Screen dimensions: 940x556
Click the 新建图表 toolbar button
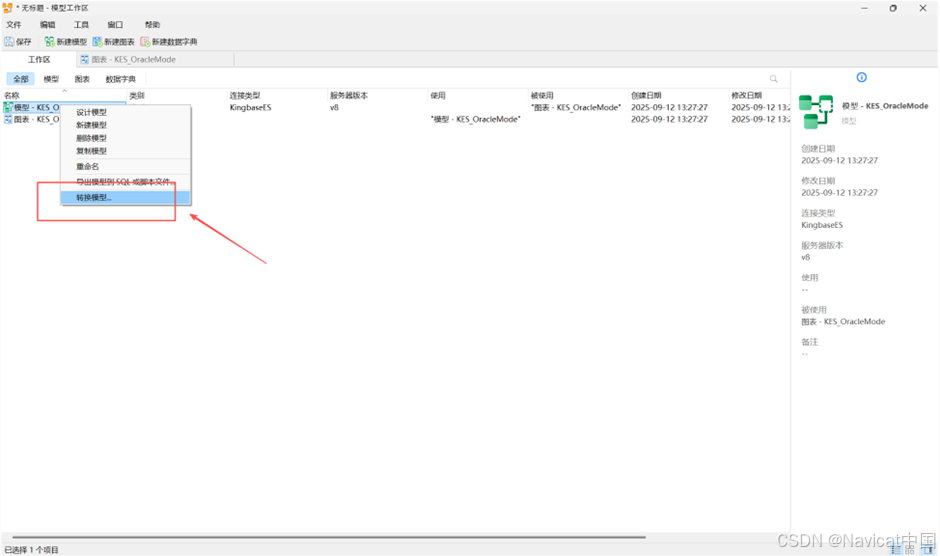click(114, 41)
